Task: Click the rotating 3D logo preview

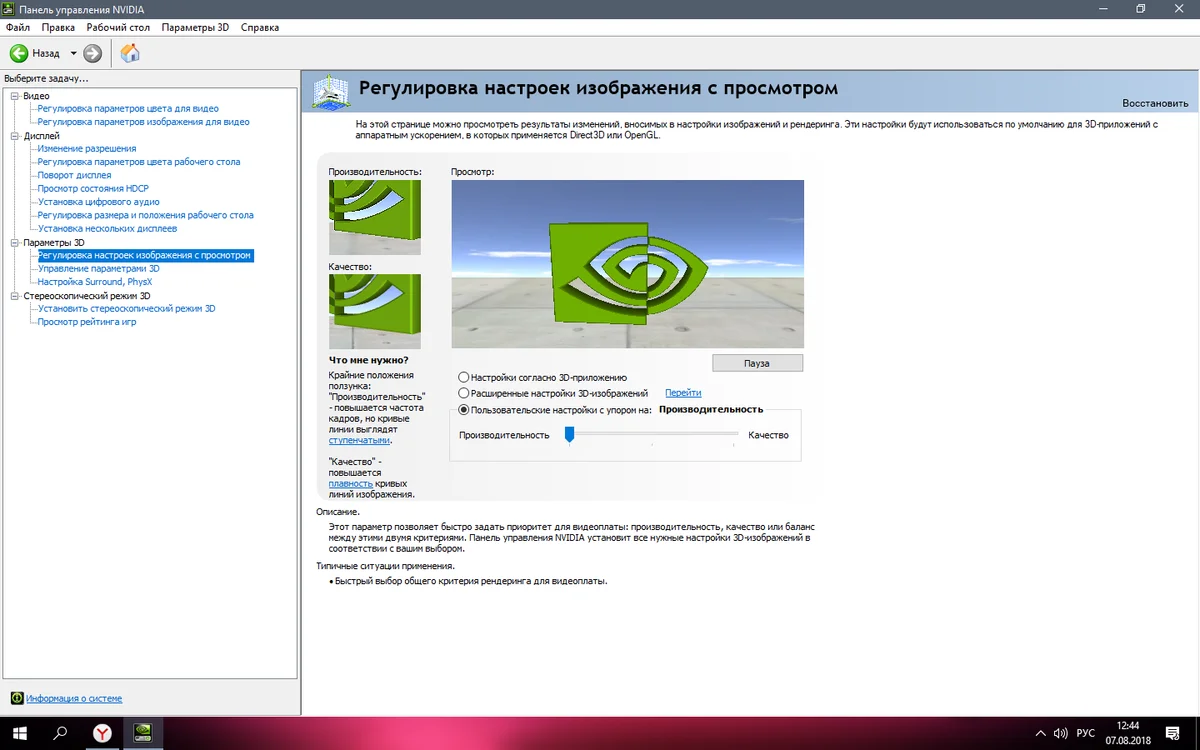Action: pyautogui.click(x=627, y=264)
